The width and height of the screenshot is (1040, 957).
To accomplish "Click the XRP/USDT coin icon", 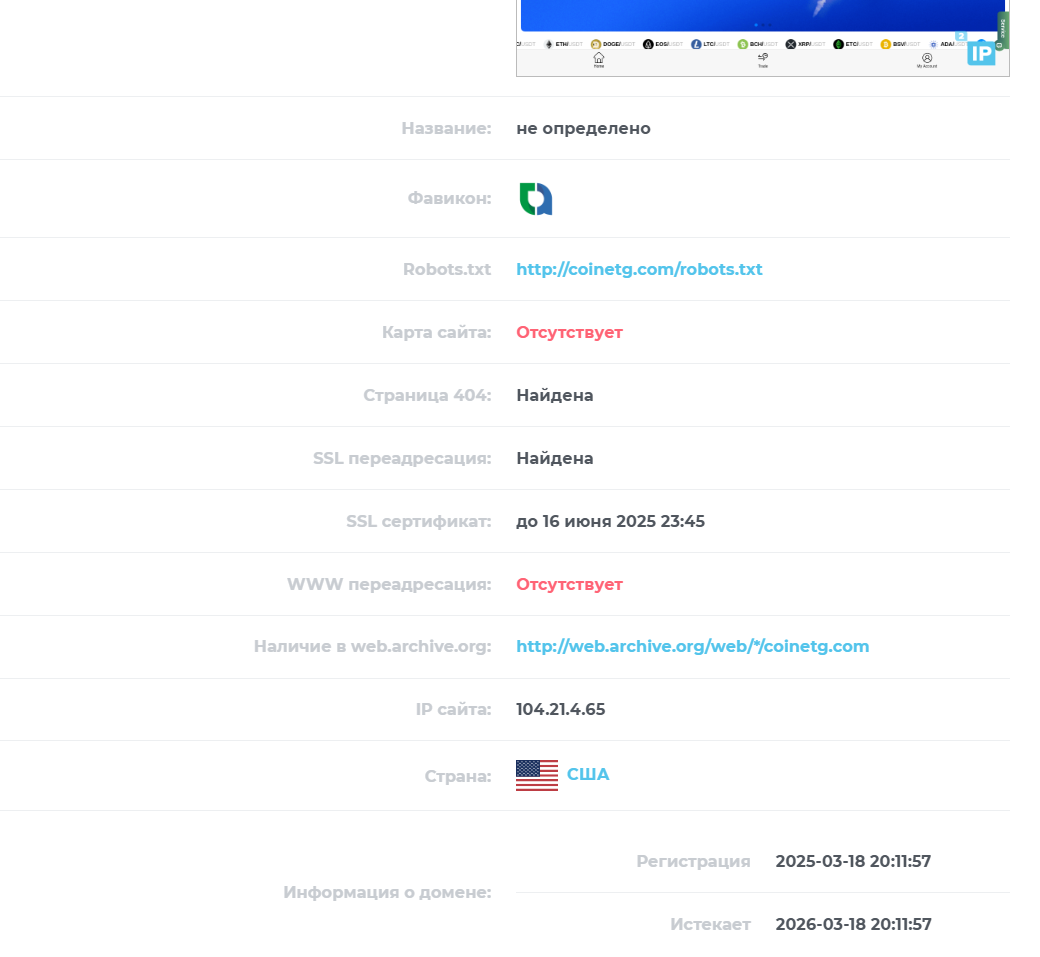I will 791,44.
